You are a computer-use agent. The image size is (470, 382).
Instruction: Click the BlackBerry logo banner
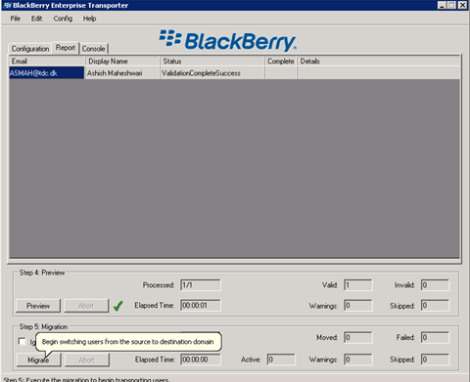click(228, 41)
